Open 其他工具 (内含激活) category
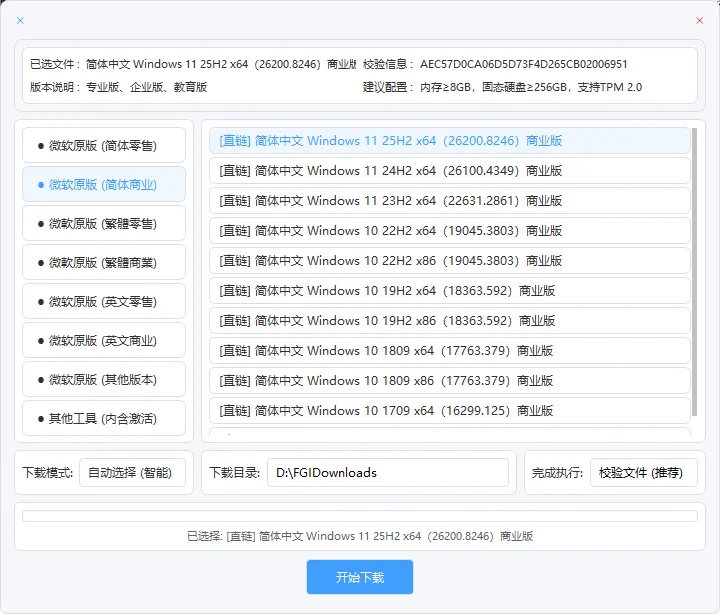Screen dimensions: 720x614 coord(104,419)
